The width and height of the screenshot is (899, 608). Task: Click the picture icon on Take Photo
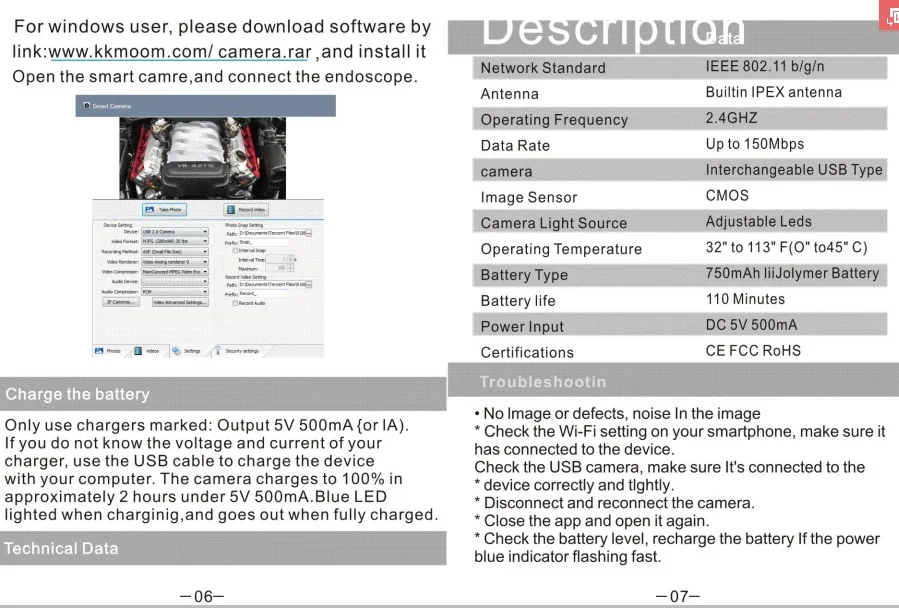pyautogui.click(x=150, y=209)
